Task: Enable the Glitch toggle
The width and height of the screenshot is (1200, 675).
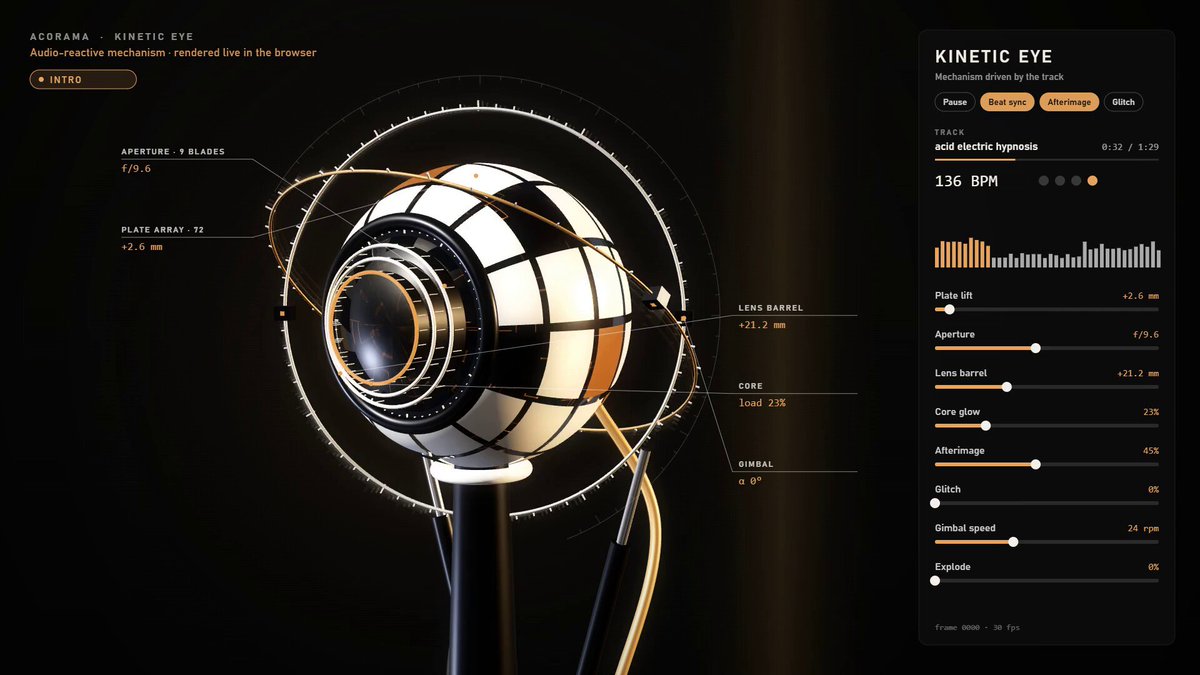Action: tap(1123, 102)
